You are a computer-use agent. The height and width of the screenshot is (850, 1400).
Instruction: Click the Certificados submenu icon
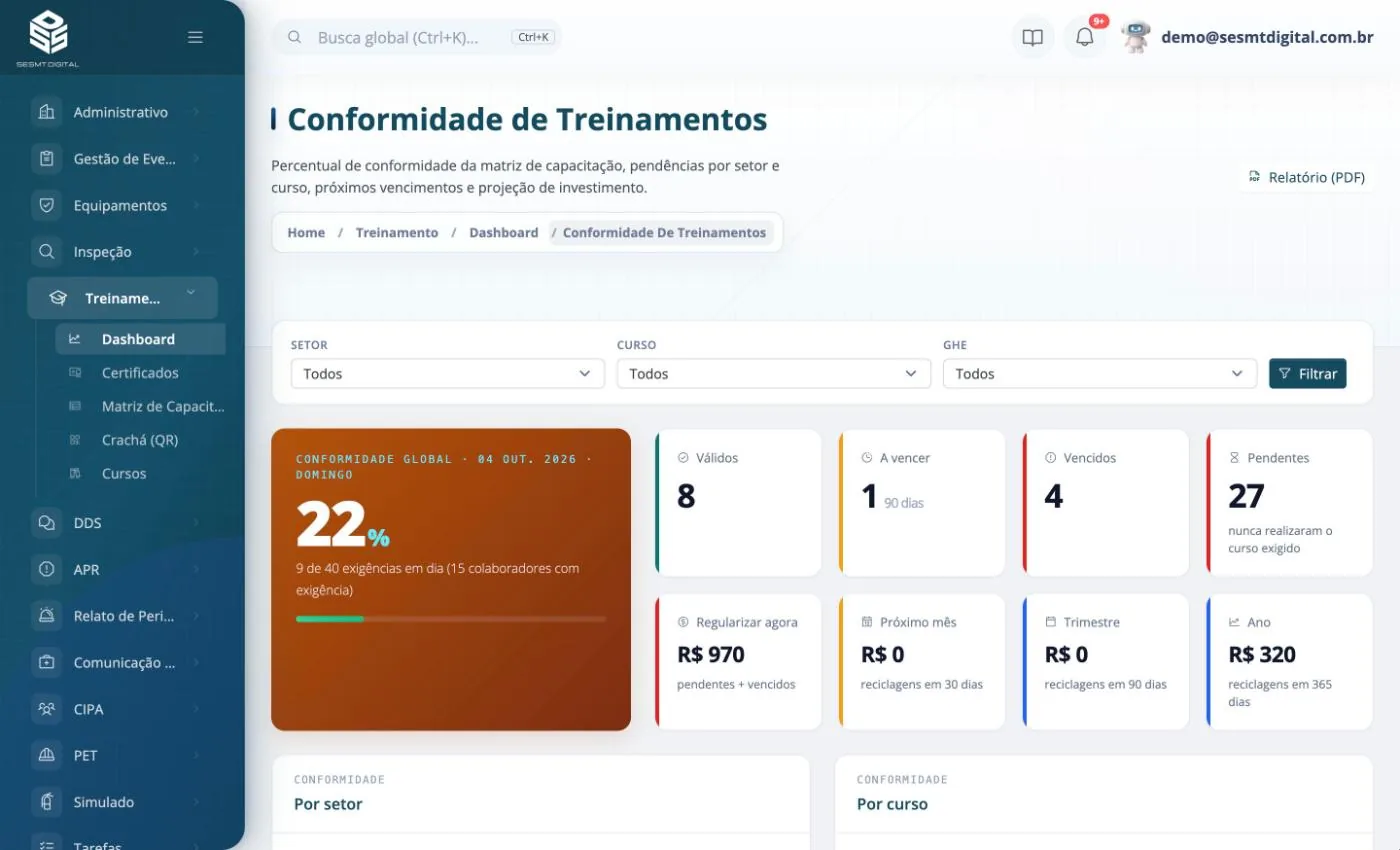click(75, 372)
